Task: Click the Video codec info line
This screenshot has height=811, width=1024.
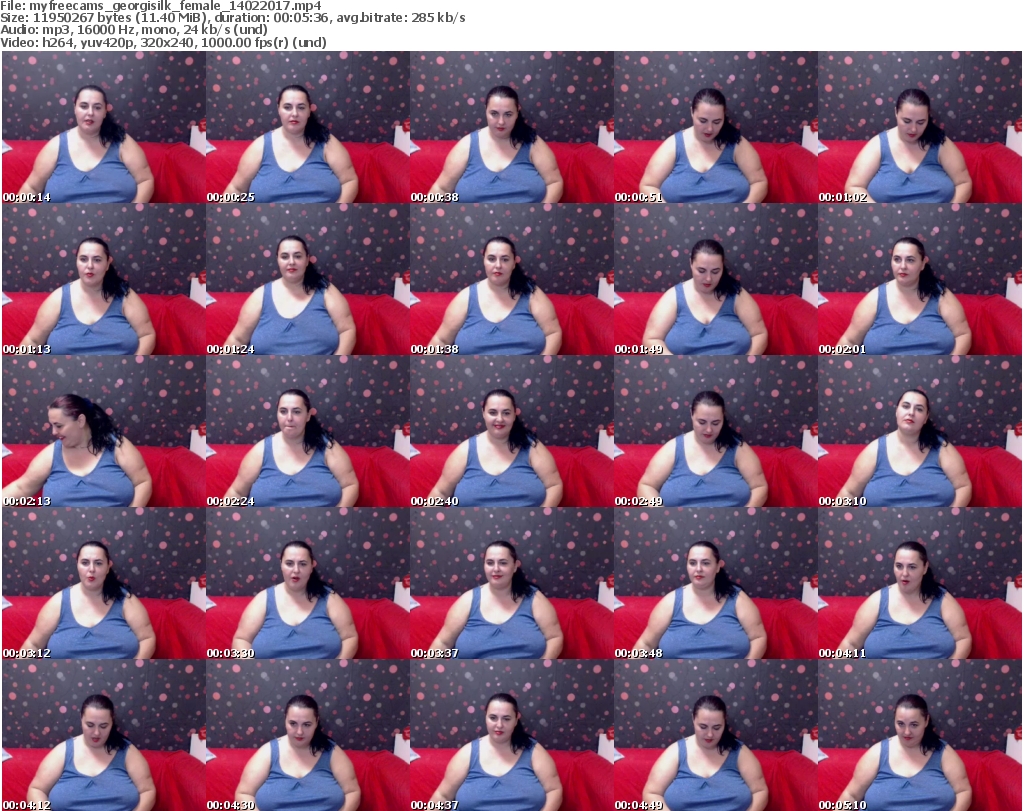Action: point(163,42)
